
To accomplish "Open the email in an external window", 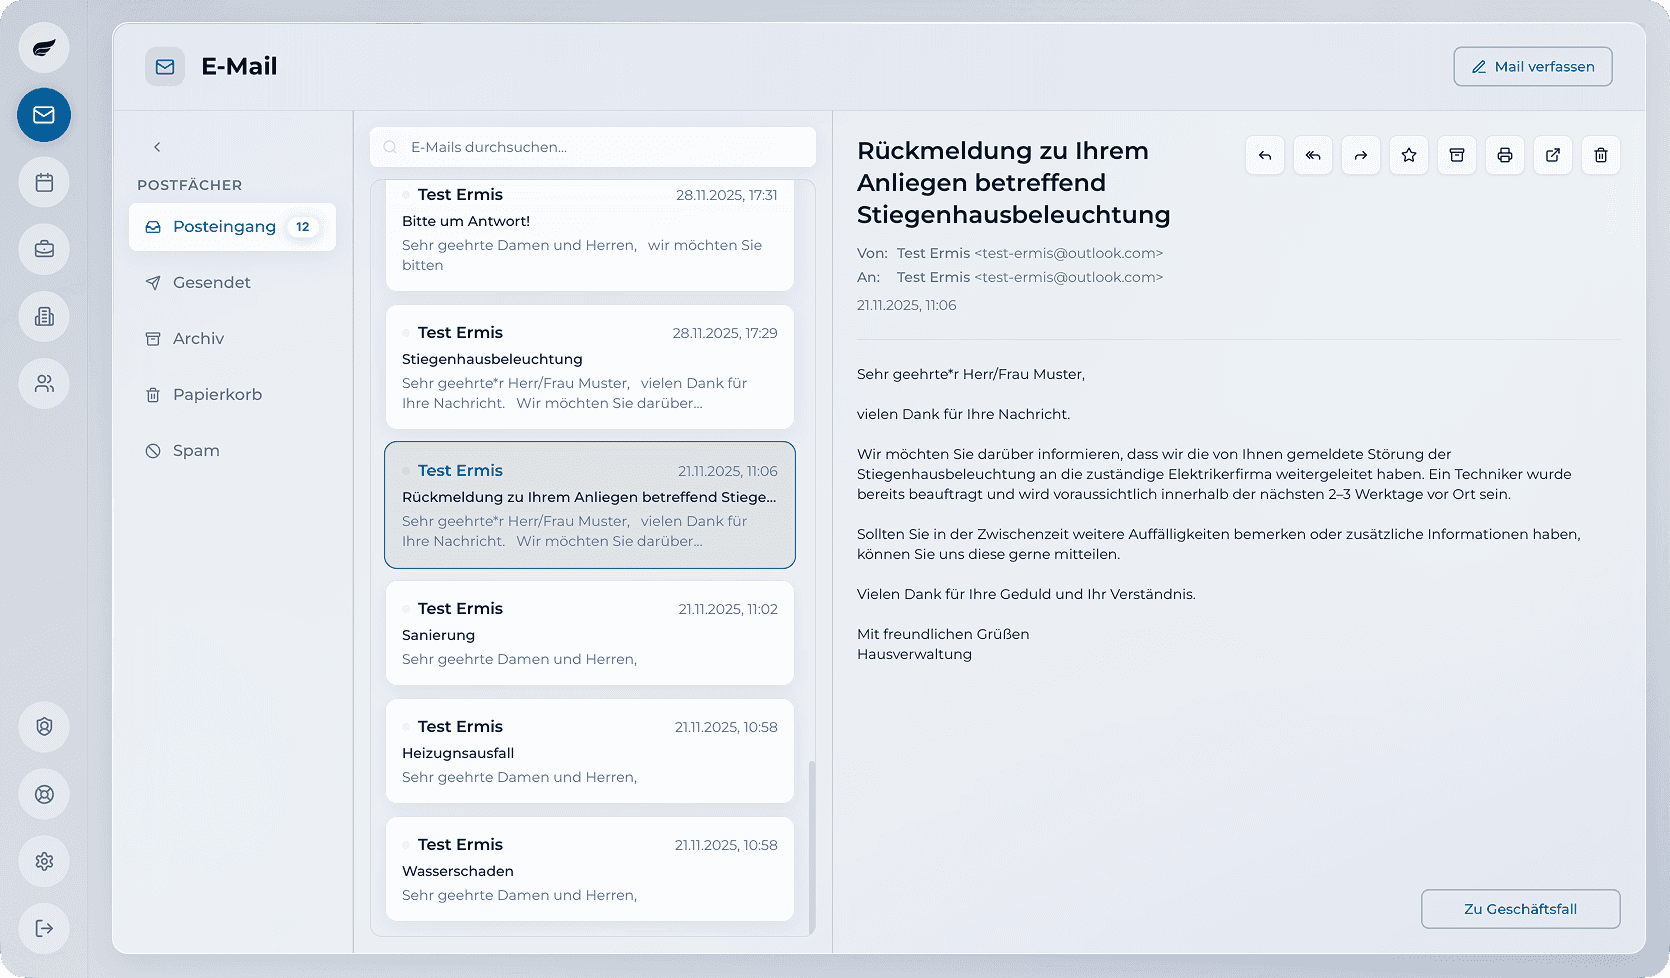I will (1552, 155).
